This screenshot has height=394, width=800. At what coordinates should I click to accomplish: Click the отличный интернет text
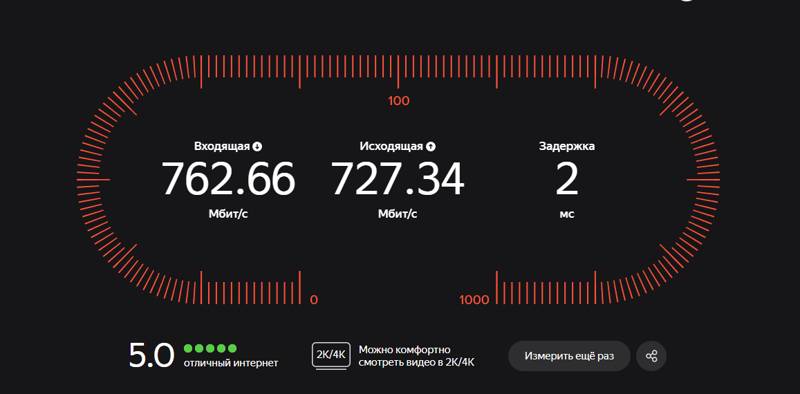(x=231, y=363)
